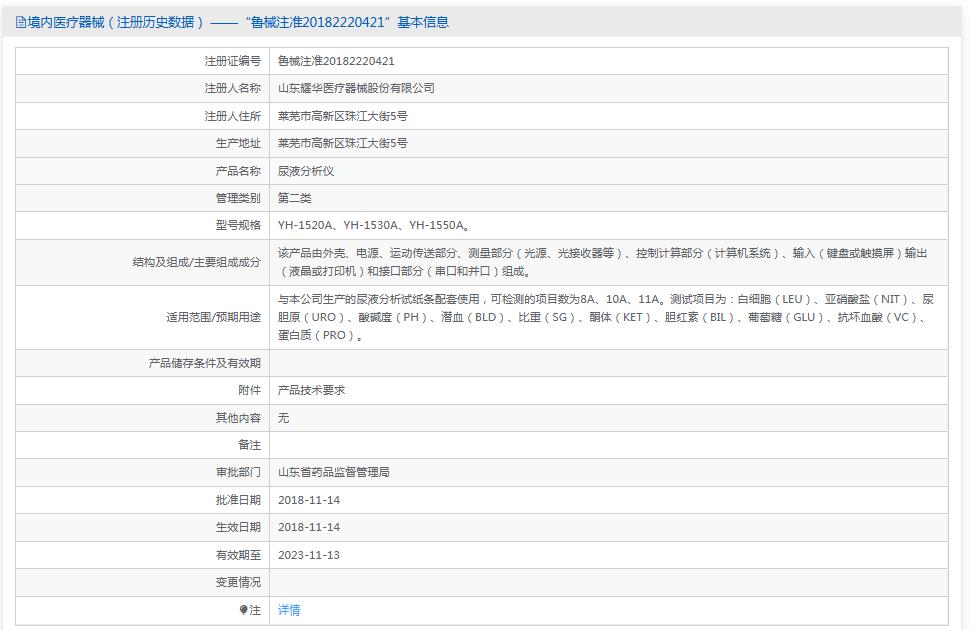Screen dimensions: 976x630
Task: Click the 其他内容 label
Action: [x=238, y=418]
